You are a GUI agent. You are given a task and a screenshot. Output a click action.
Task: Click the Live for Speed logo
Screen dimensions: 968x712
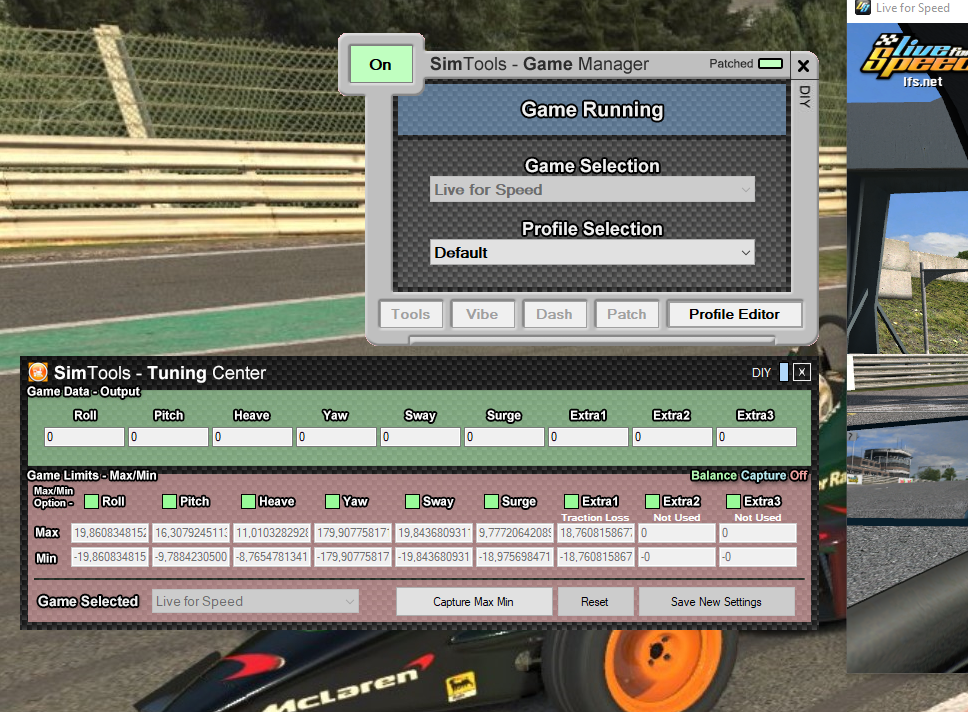tap(914, 56)
